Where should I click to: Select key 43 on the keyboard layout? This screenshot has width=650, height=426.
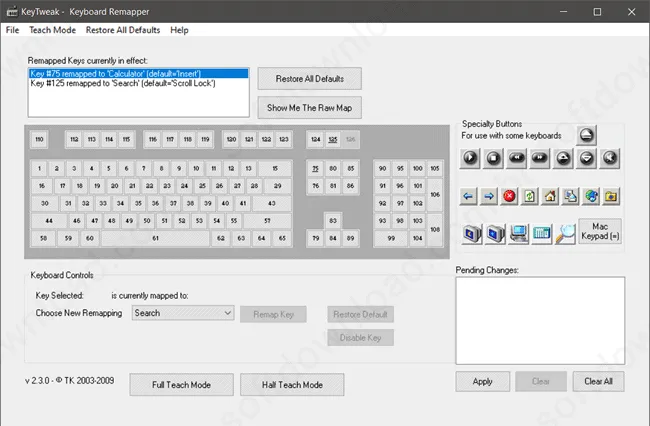pos(272,203)
